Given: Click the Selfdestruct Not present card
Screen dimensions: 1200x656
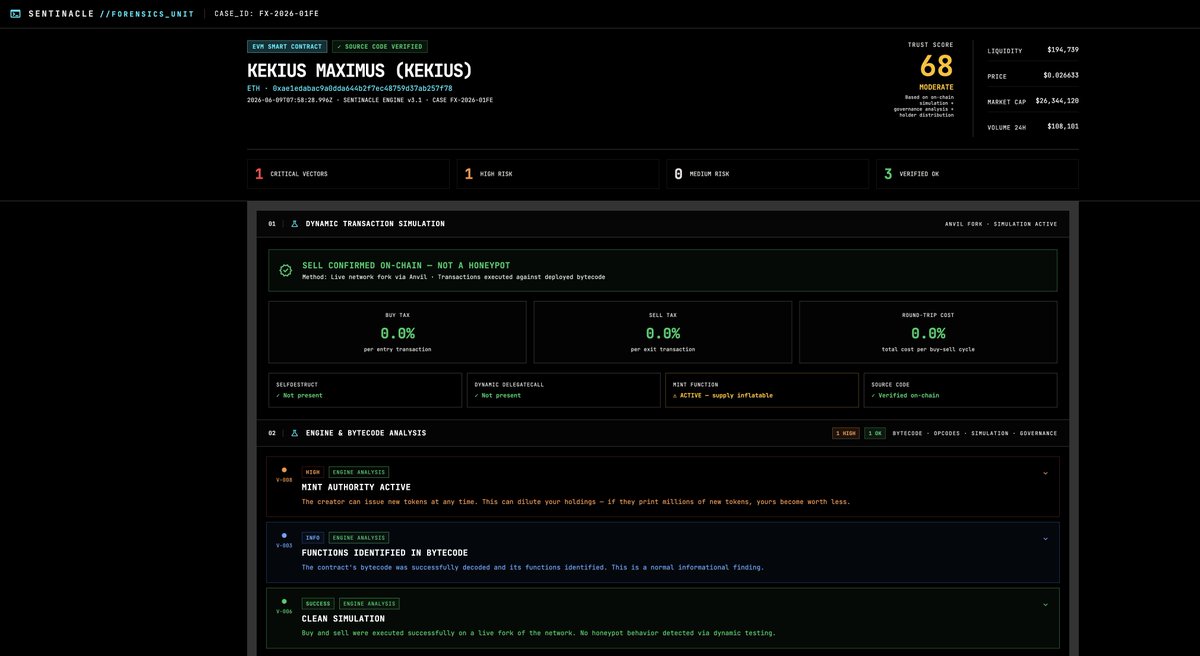Looking at the screenshot, I should 365,390.
